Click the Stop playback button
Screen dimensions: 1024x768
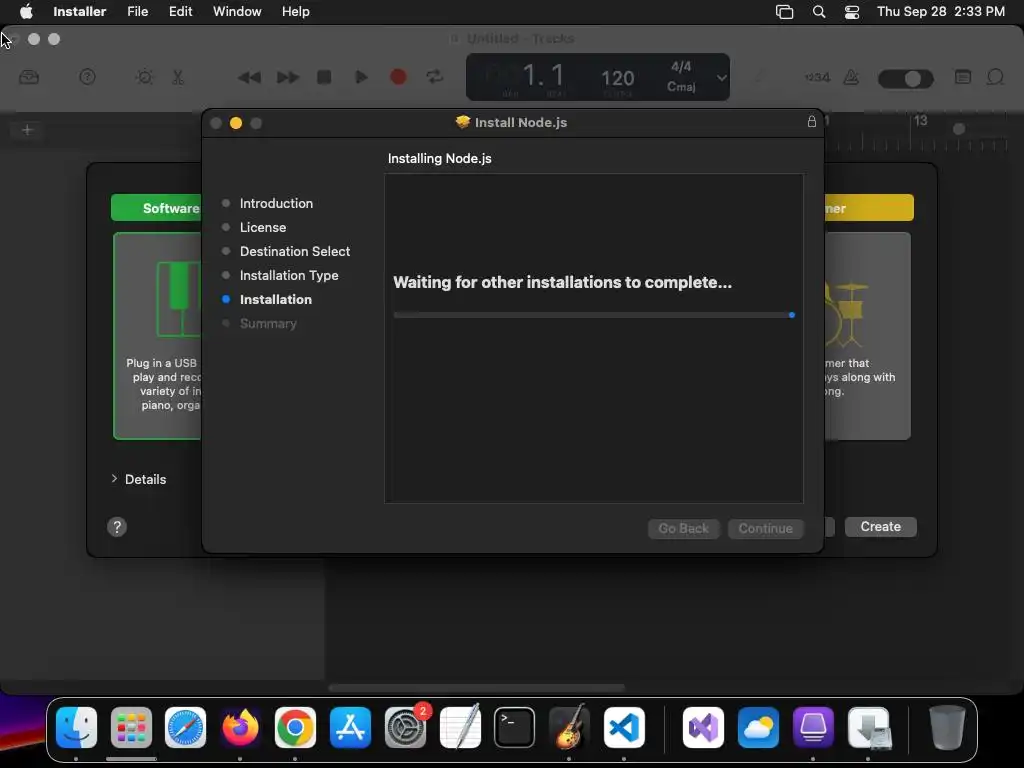tap(324, 77)
